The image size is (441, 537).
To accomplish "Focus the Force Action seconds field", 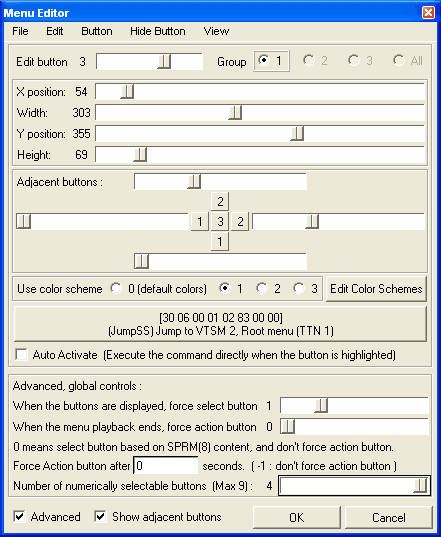I will 166,465.
